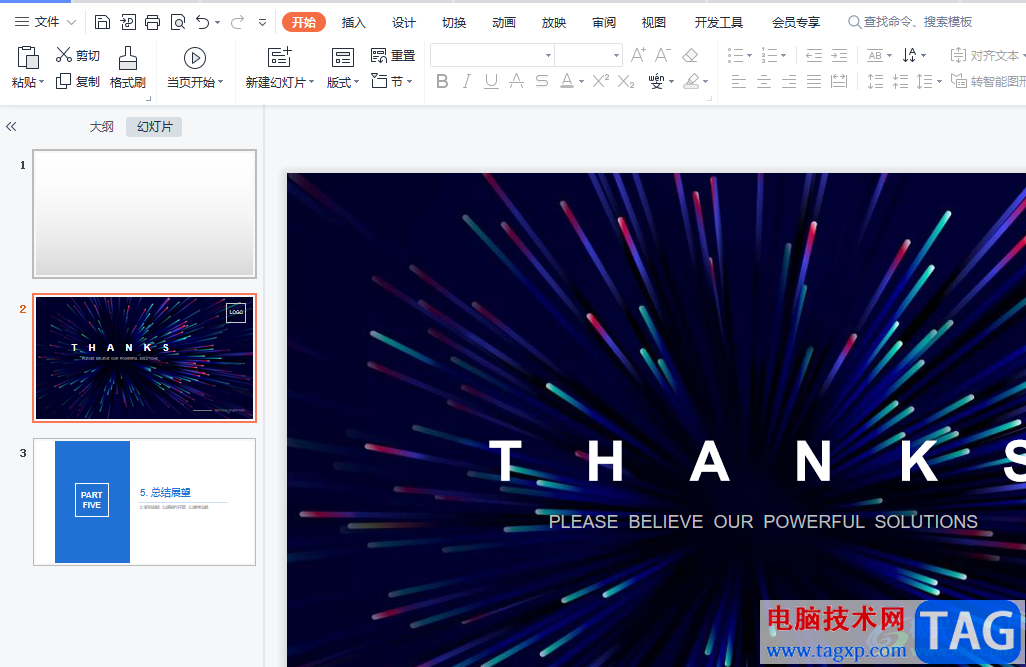Click the Start (开始) ribbon tab
The image size is (1026, 667).
[x=304, y=22]
